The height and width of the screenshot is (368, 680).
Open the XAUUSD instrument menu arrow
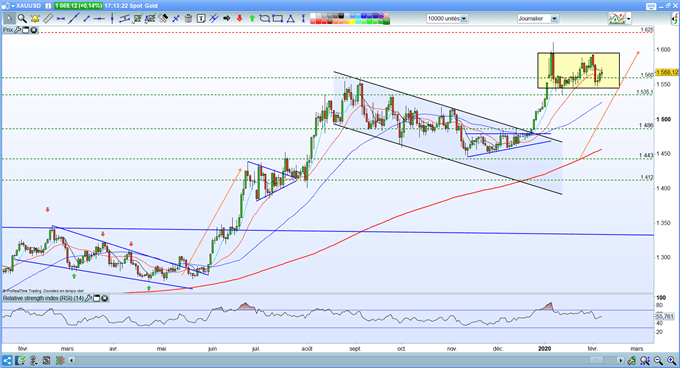[13, 6]
